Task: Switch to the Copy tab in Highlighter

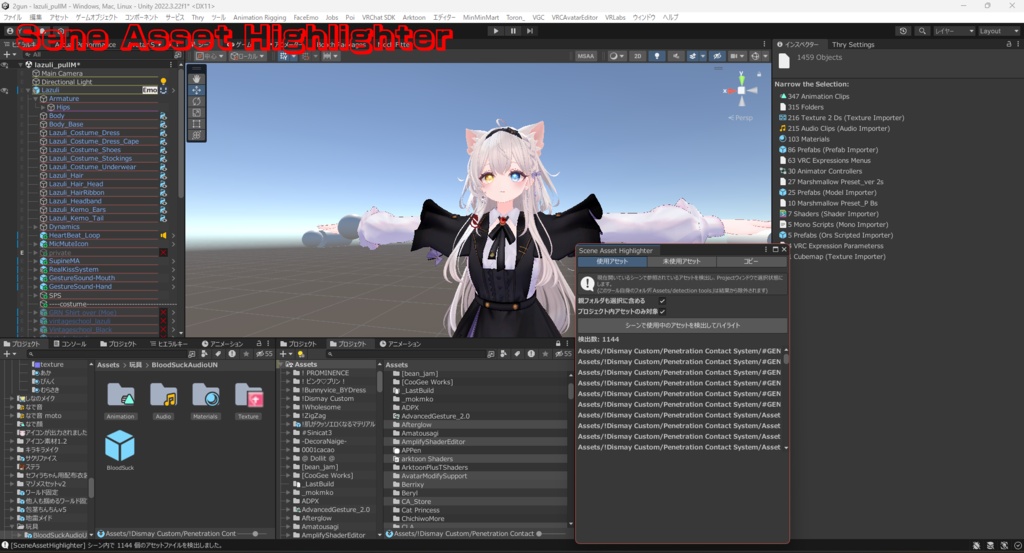Action: (x=751, y=261)
